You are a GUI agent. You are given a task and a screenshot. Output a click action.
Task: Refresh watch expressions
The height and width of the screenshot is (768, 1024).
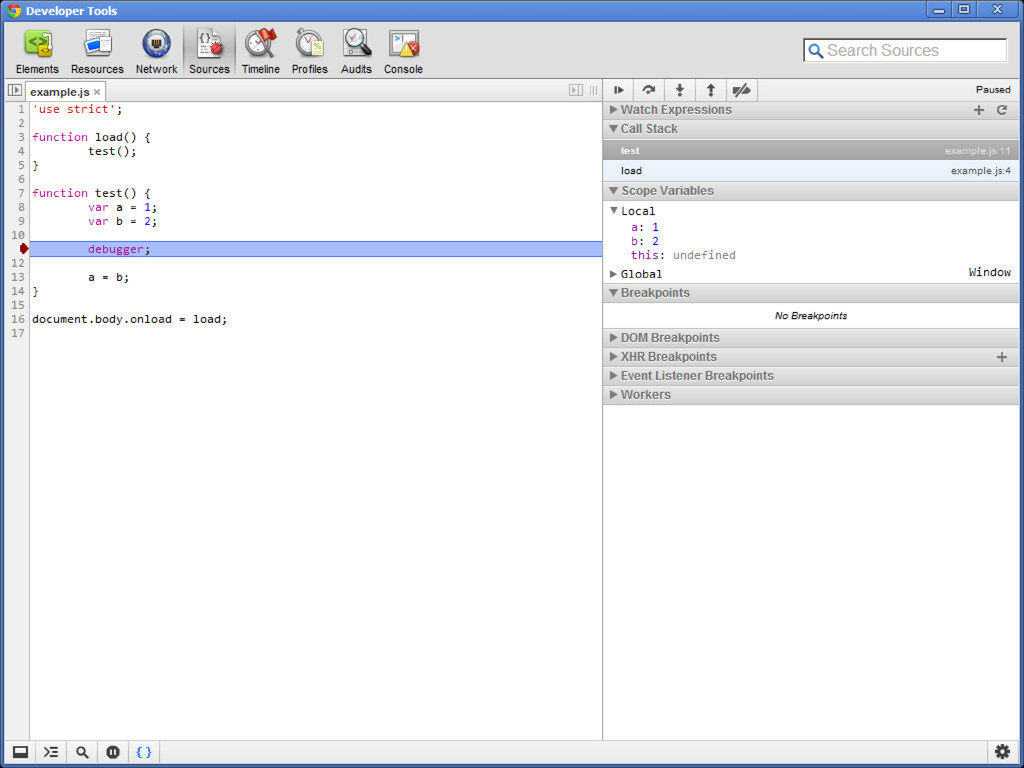pos(1002,110)
